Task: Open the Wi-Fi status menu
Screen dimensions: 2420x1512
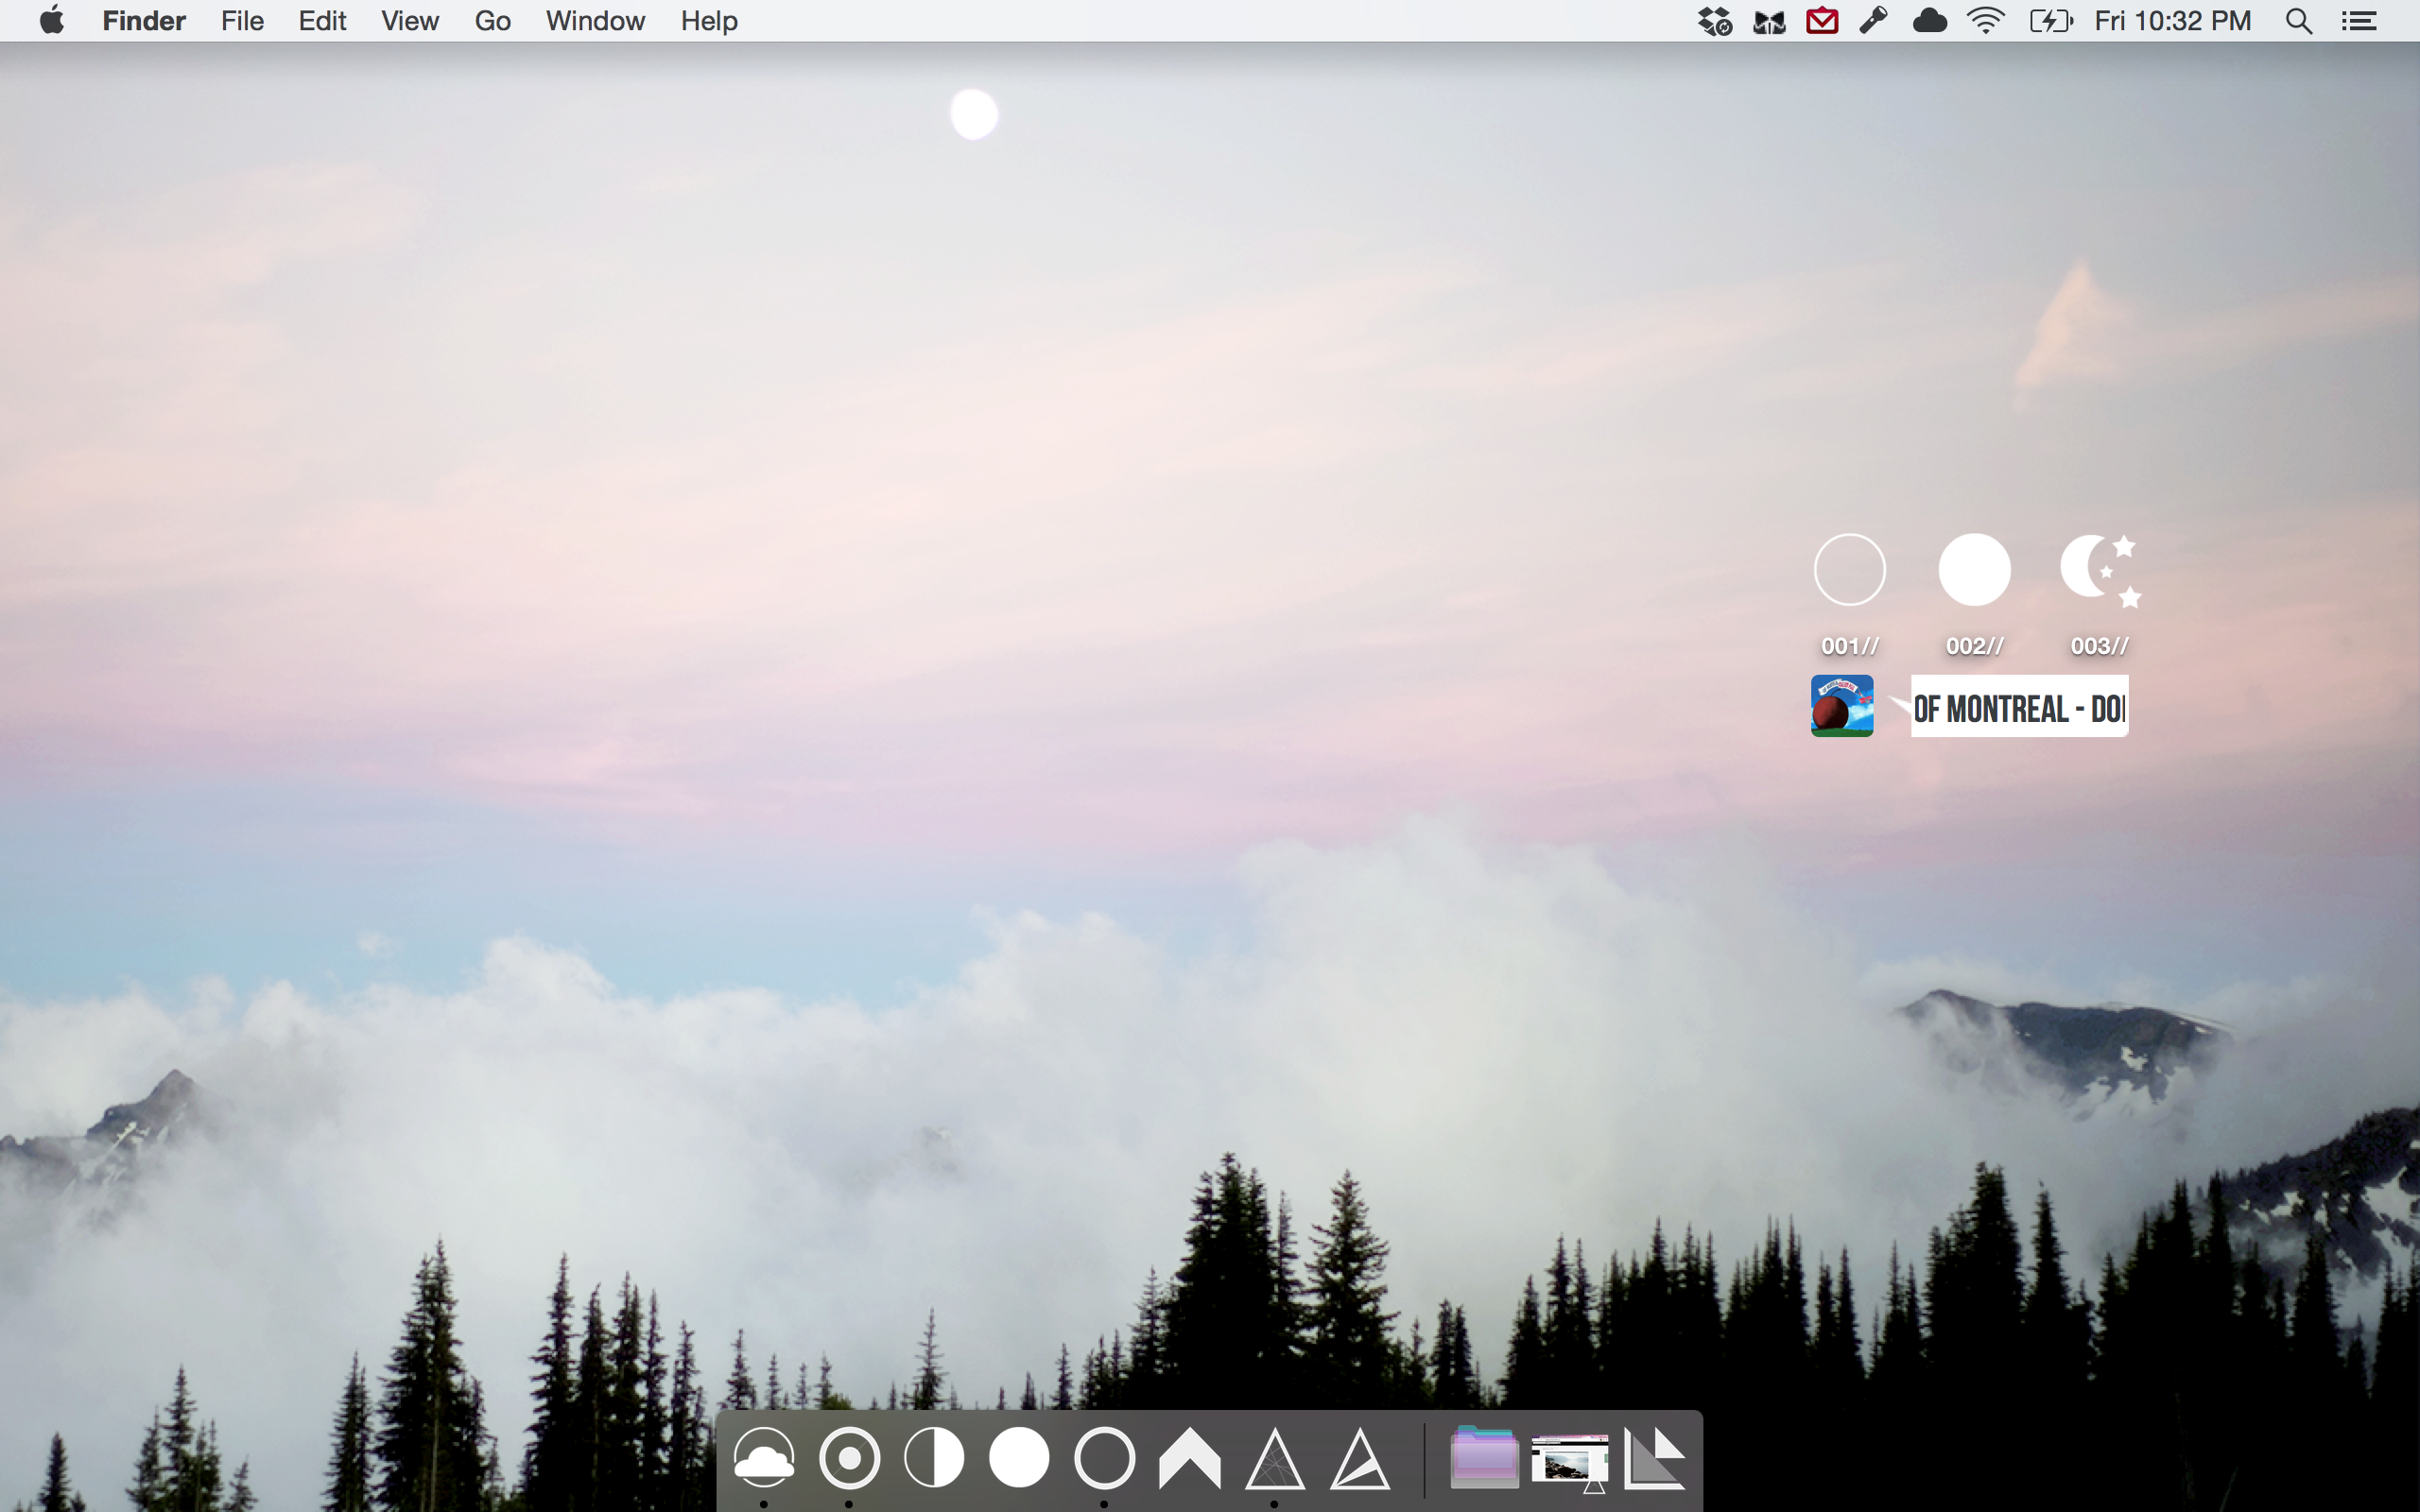Action: coord(1985,21)
